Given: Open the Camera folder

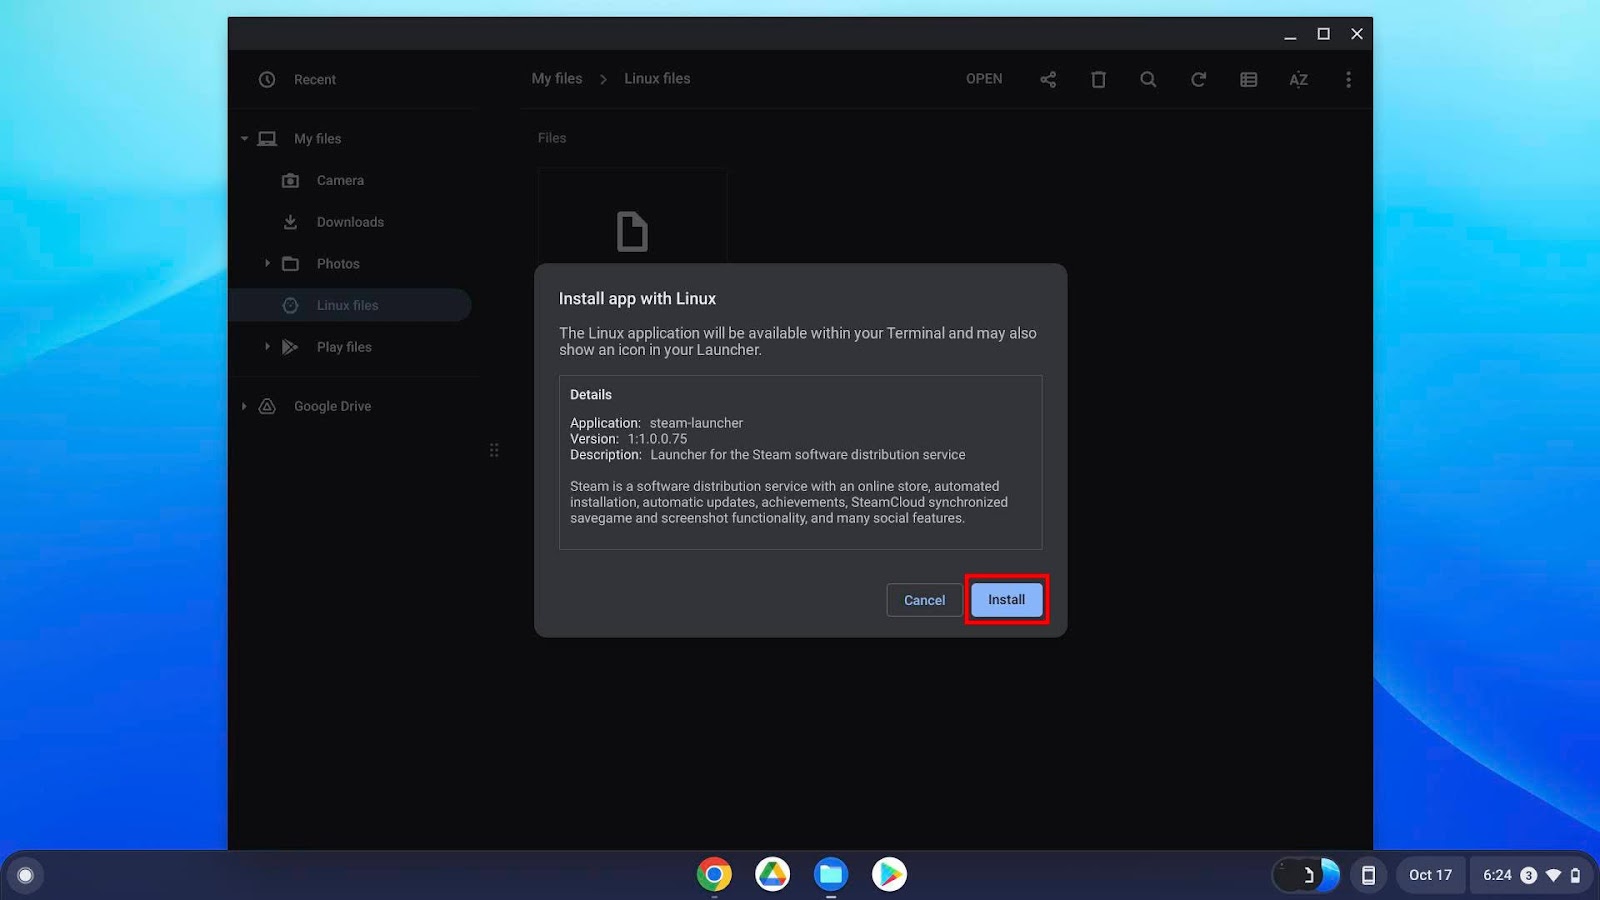Looking at the screenshot, I should tap(340, 180).
